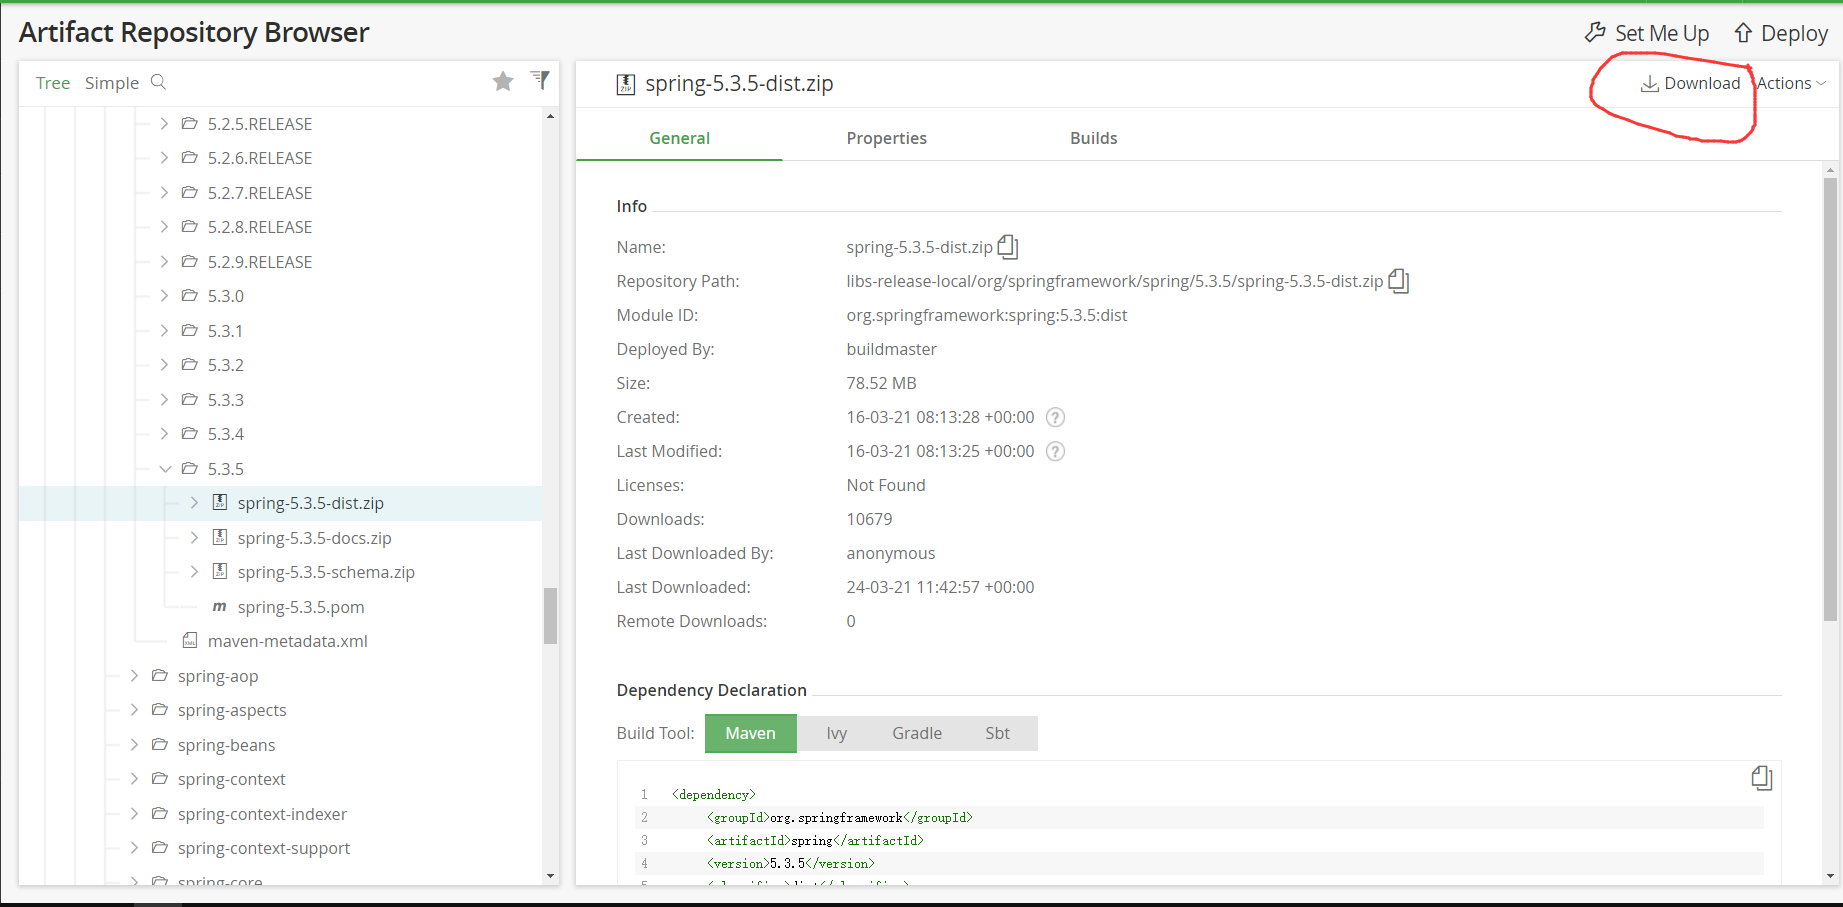Click the Download button
1843x907 pixels.
pyautogui.click(x=1691, y=83)
